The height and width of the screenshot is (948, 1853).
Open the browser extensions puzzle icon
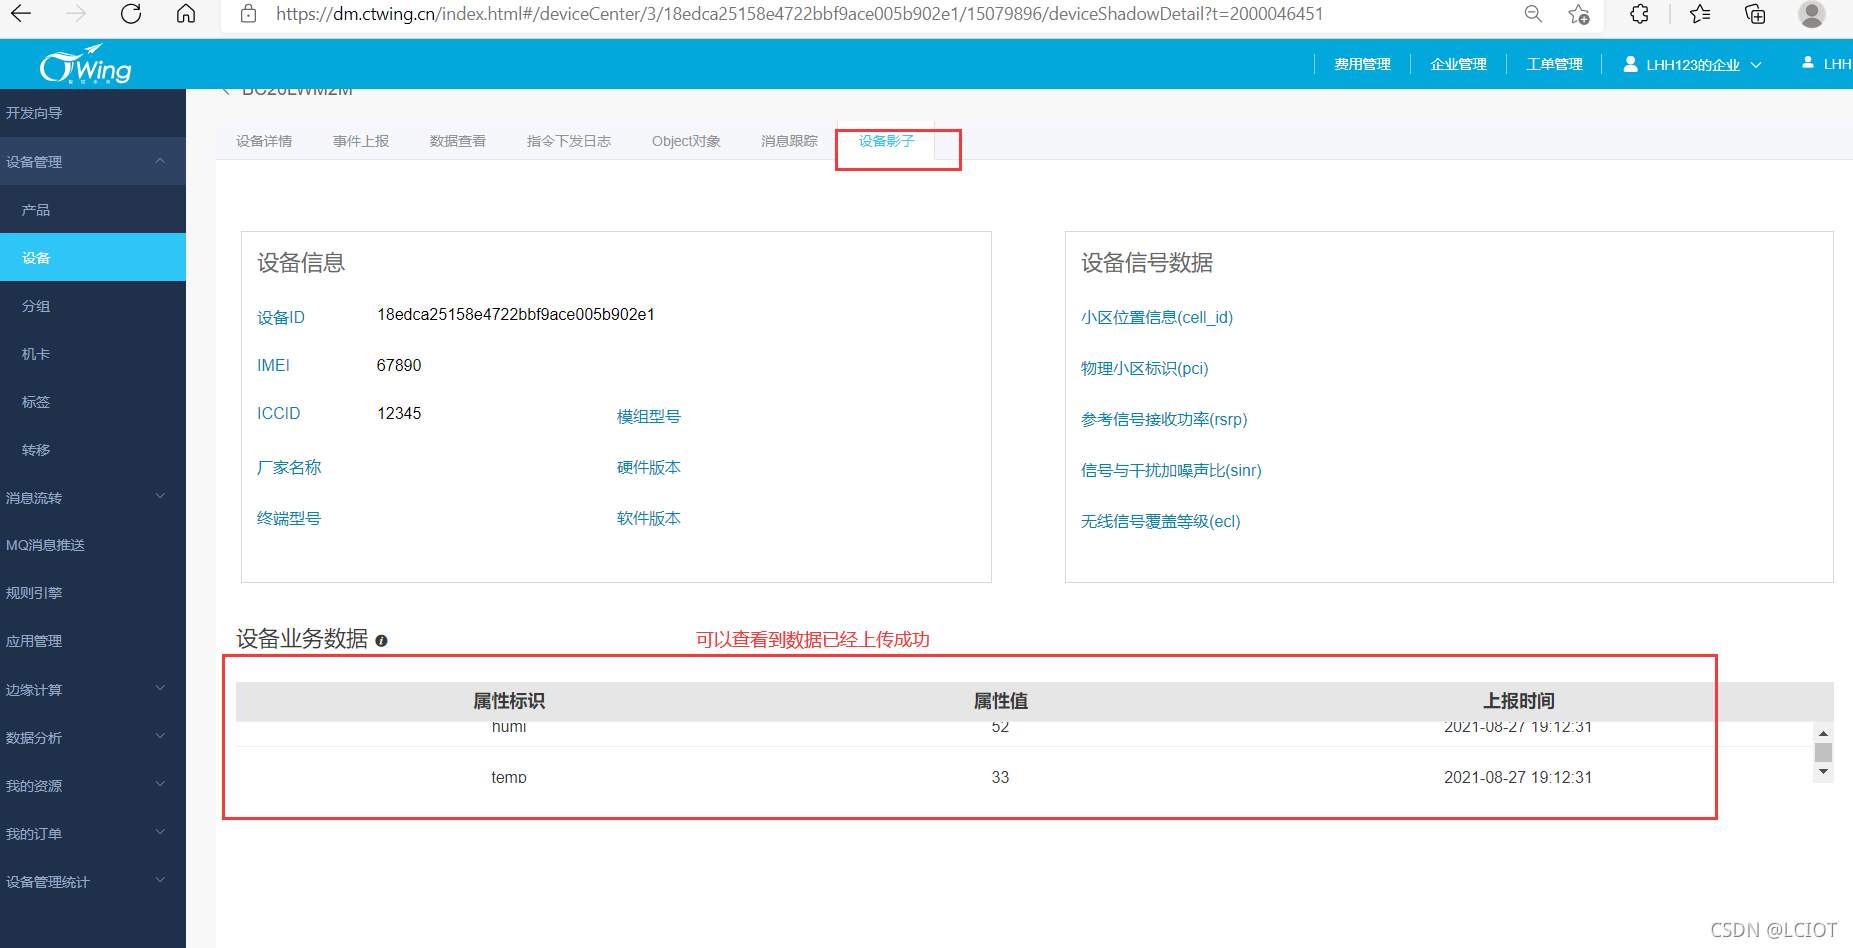click(1640, 14)
